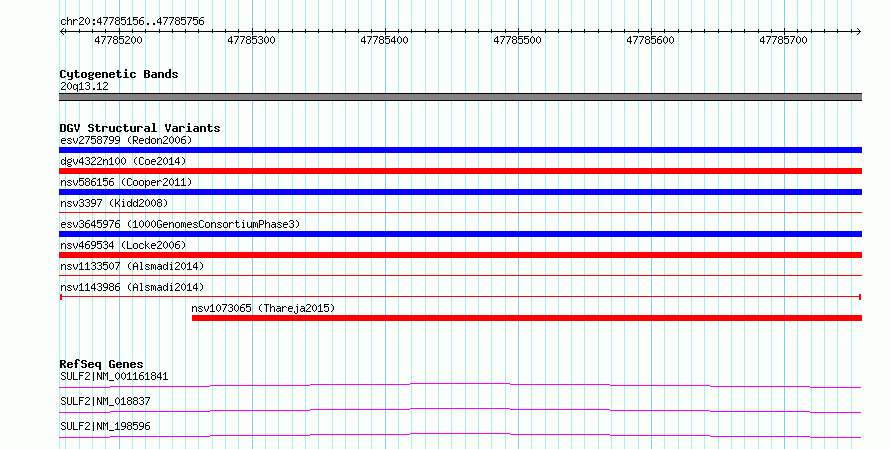Click the 20q13.12 band label
Image resolution: width=890 pixels, height=449 pixels.
(x=84, y=86)
